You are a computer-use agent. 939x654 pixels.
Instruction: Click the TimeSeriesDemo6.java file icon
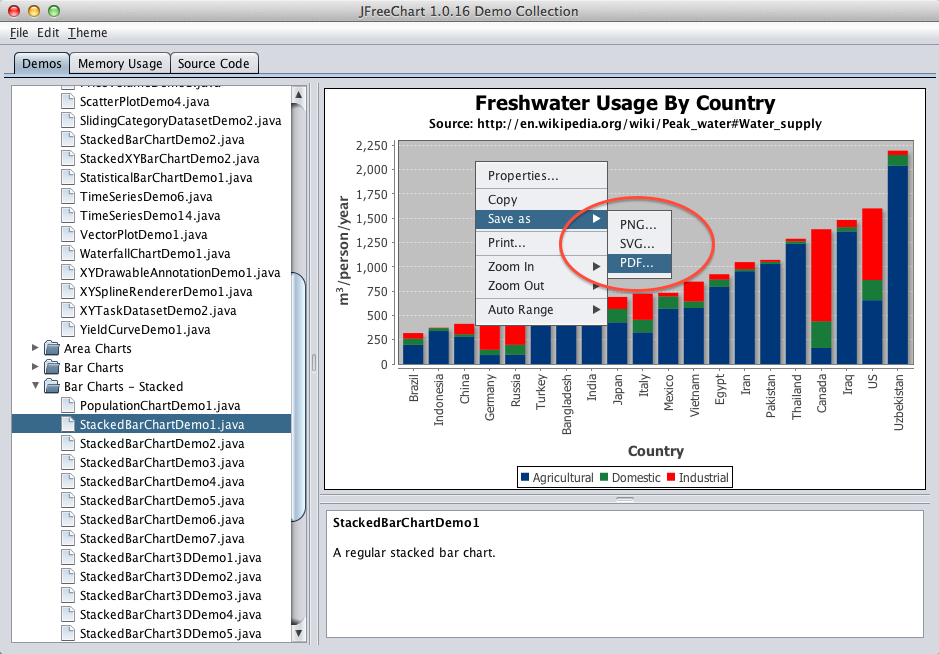[x=68, y=196]
